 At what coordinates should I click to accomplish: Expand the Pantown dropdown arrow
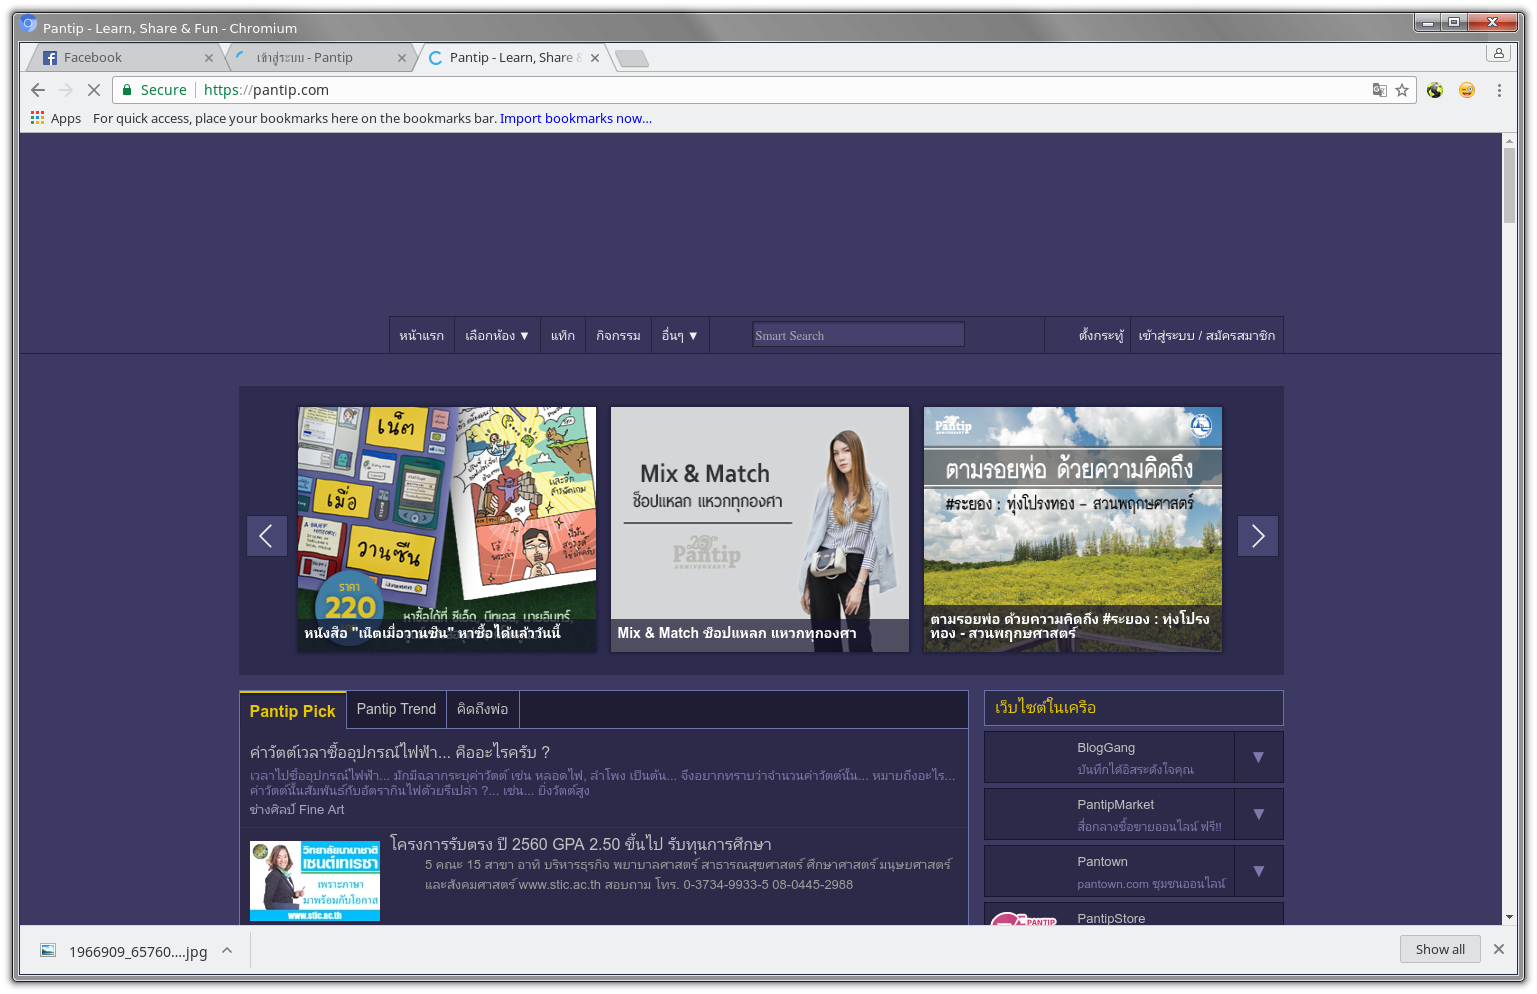[1259, 871]
